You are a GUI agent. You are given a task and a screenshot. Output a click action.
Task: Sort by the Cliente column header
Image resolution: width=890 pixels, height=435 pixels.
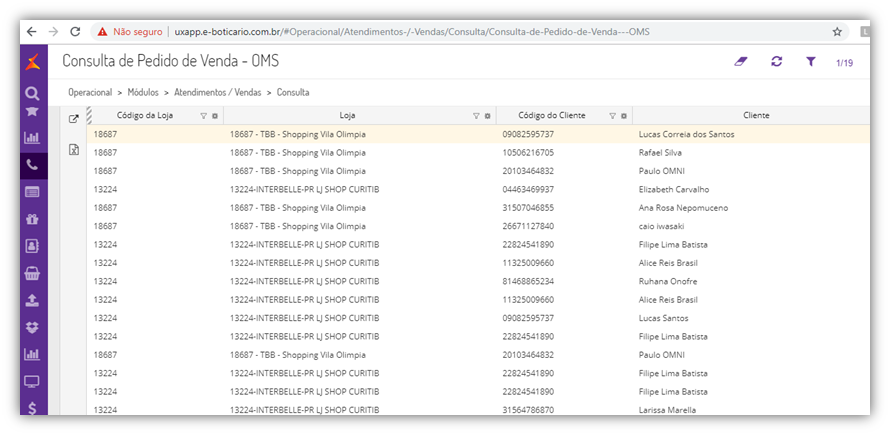755,116
